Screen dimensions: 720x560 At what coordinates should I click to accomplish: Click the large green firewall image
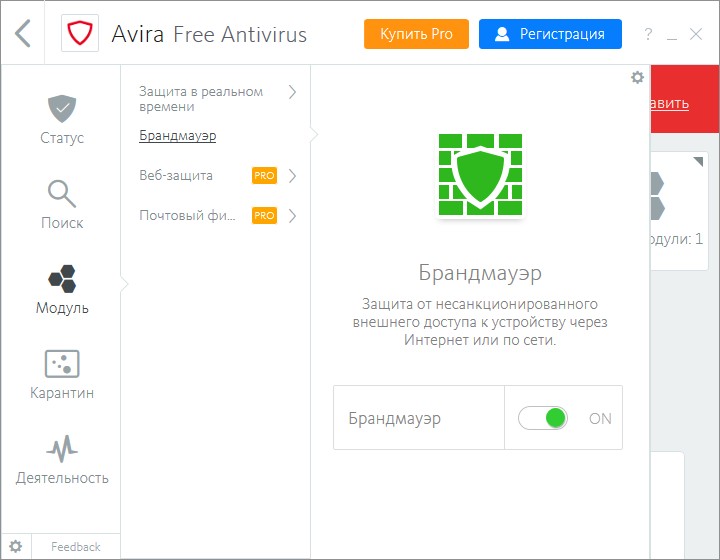480,174
